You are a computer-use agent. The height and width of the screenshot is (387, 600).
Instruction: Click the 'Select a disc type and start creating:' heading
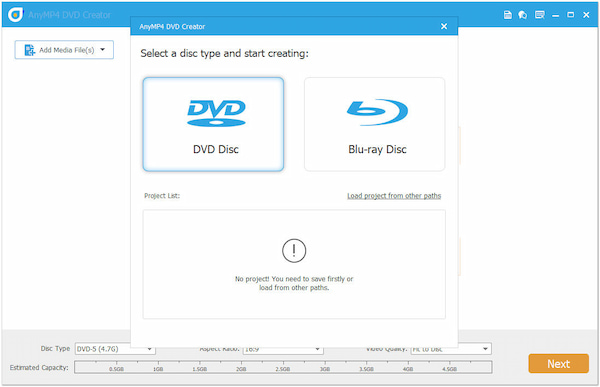(224, 53)
